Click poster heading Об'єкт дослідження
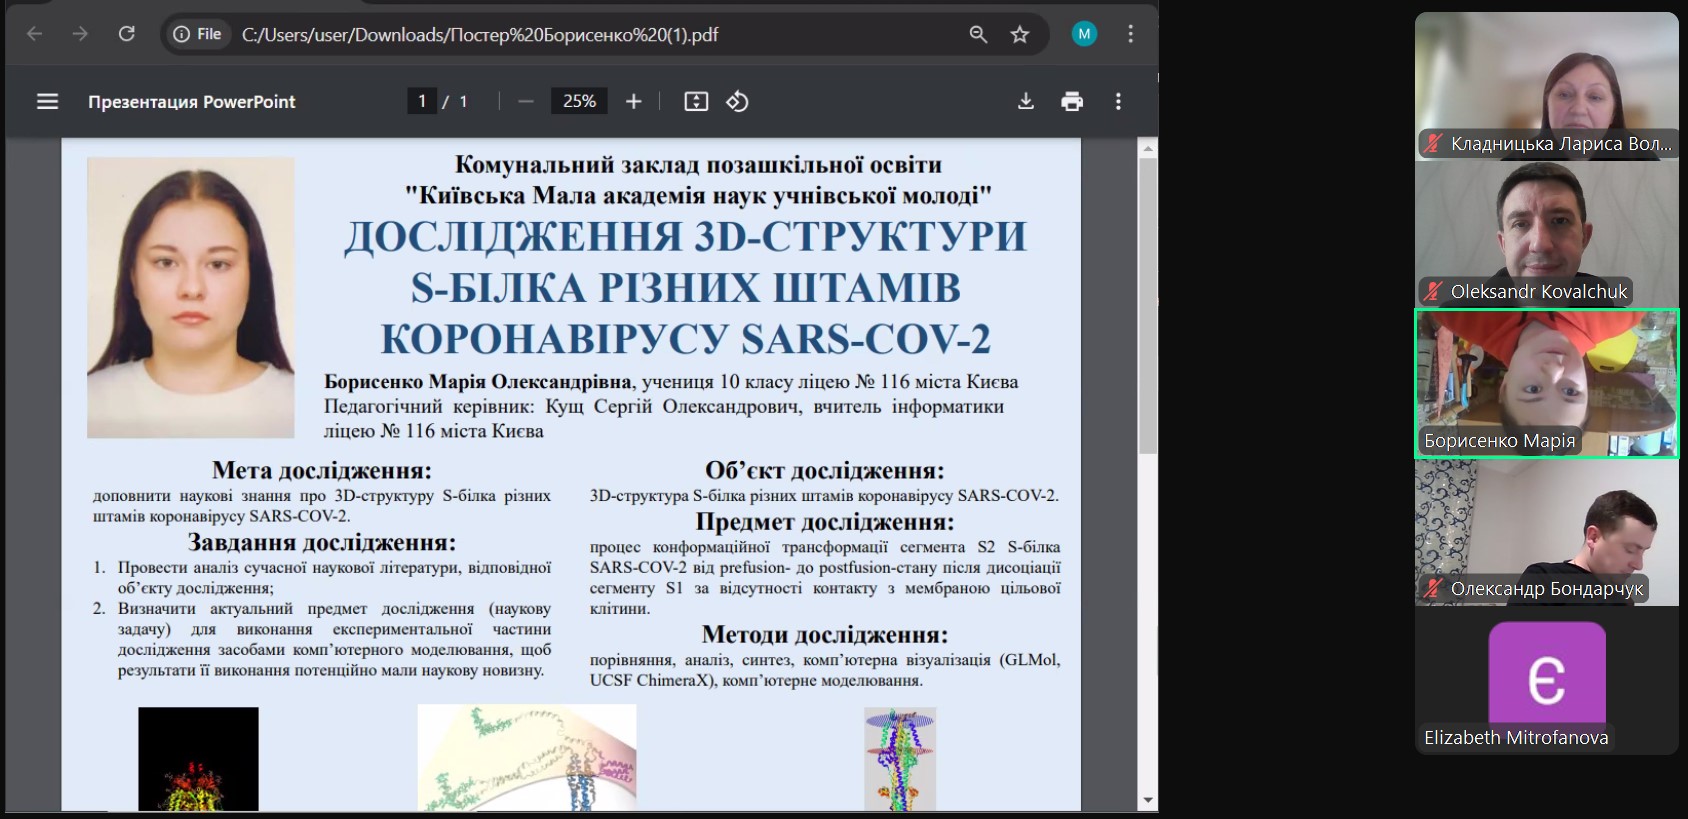Viewport: 1688px width, 819px height. pyautogui.click(x=825, y=470)
